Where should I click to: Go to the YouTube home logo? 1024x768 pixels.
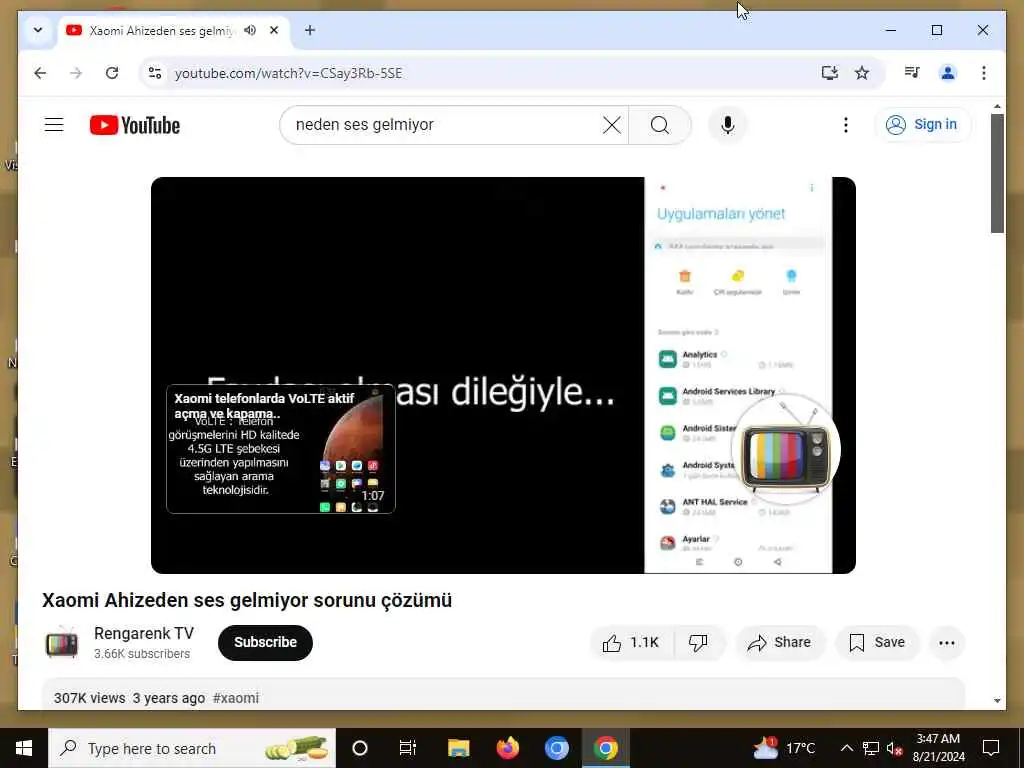coord(135,125)
